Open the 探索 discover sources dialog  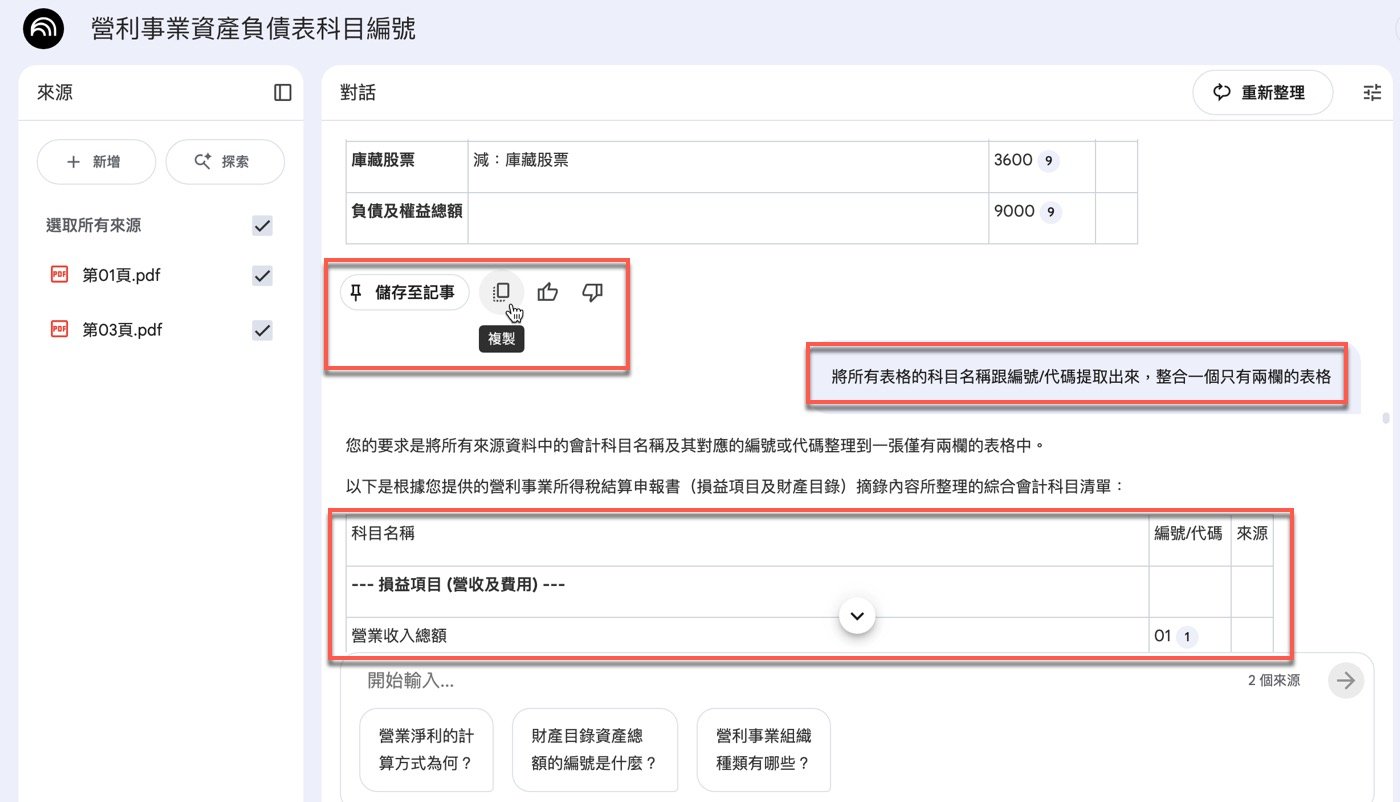pos(225,161)
